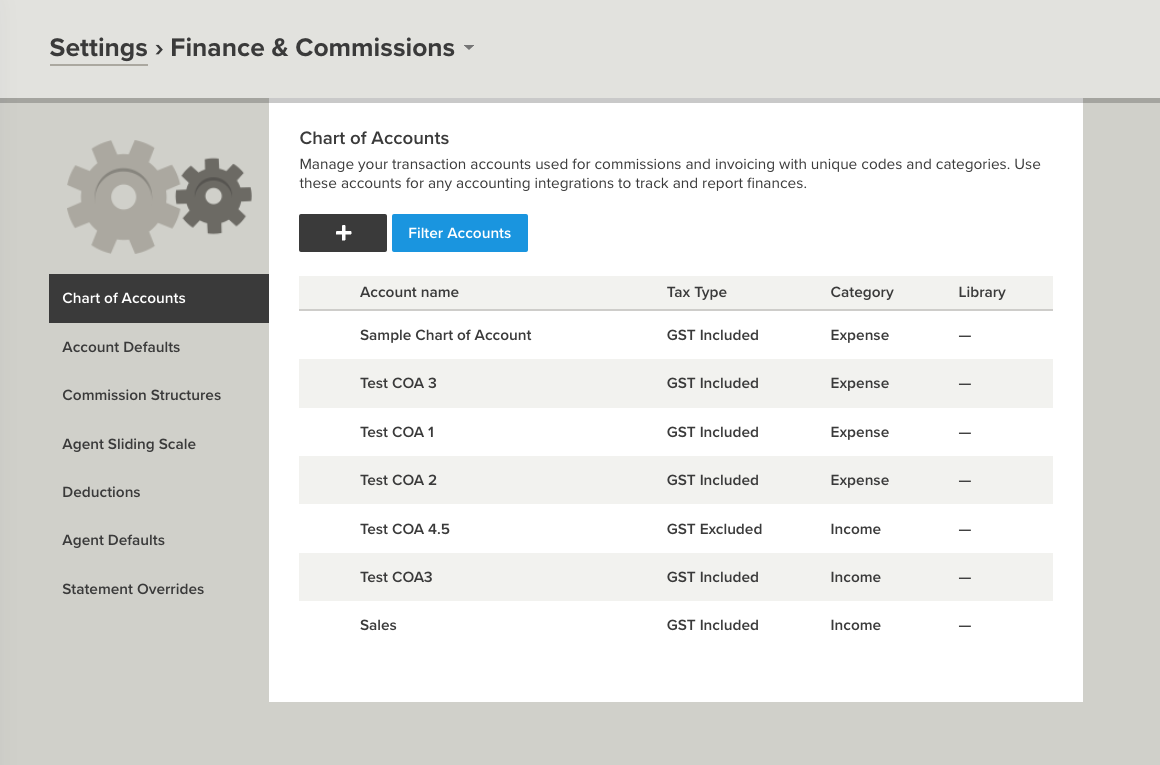Sort by the Account name column header

[x=409, y=292]
